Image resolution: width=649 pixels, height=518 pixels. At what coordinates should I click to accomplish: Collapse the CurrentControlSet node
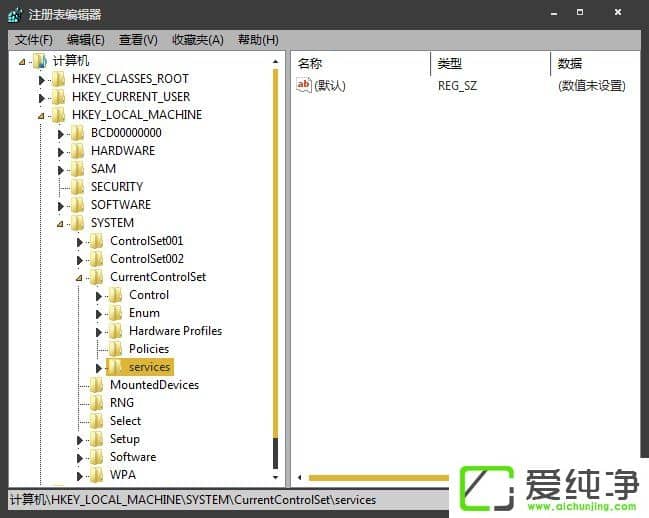click(x=80, y=278)
